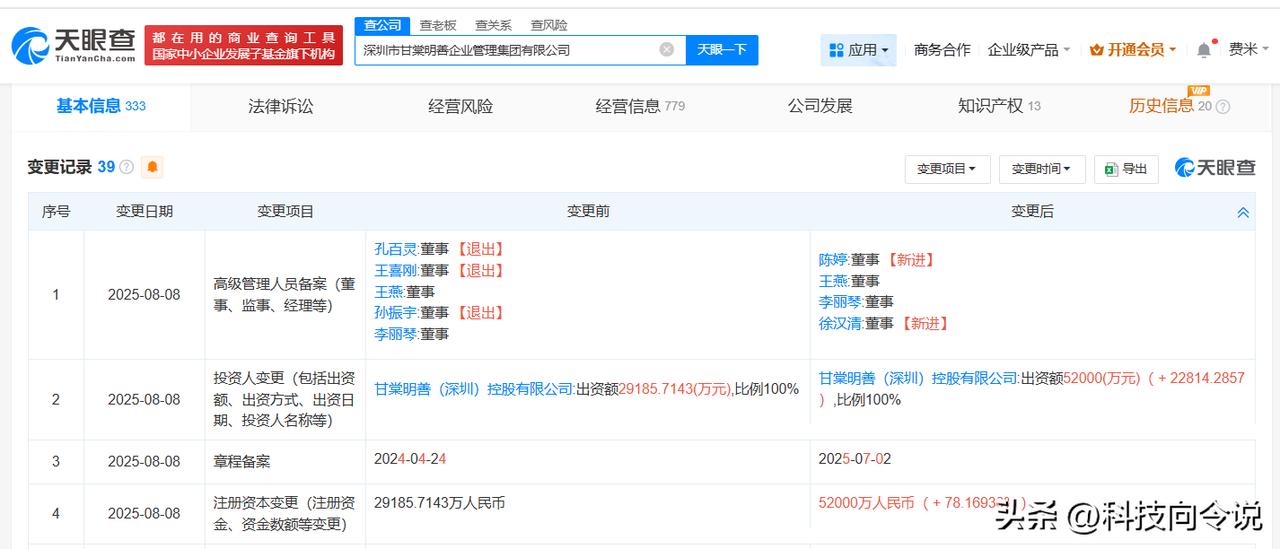The width and height of the screenshot is (1280, 549).
Task: Switch to the 经营信息 tab
Action: point(640,106)
